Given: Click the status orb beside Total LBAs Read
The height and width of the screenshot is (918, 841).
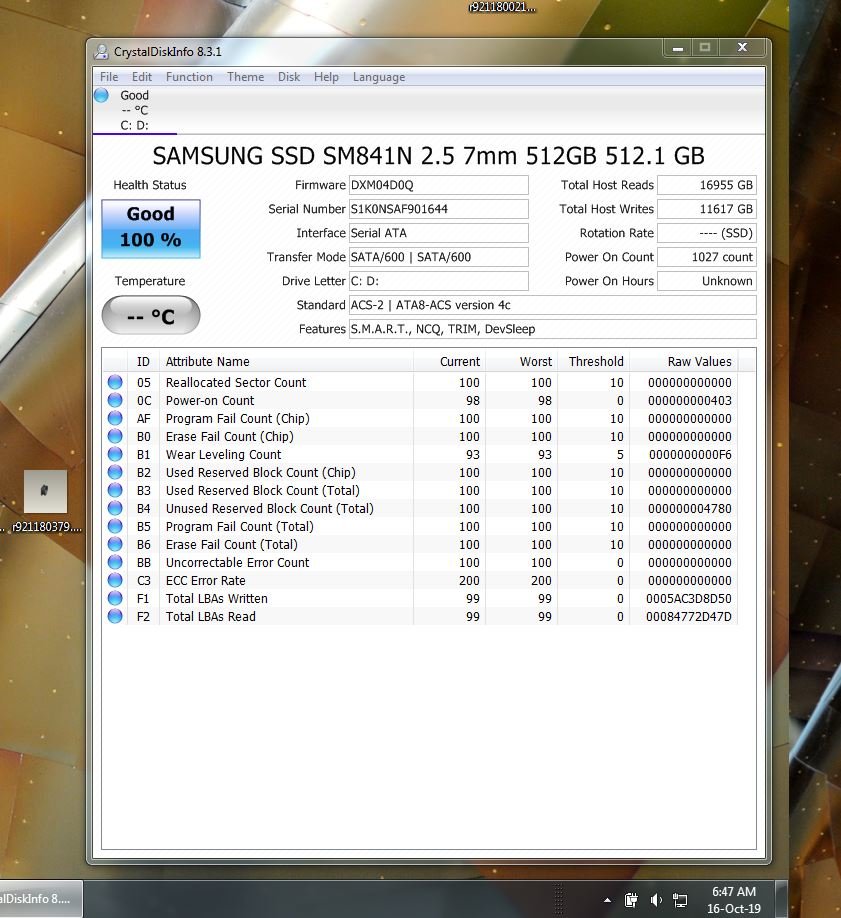Looking at the screenshot, I should (x=115, y=617).
